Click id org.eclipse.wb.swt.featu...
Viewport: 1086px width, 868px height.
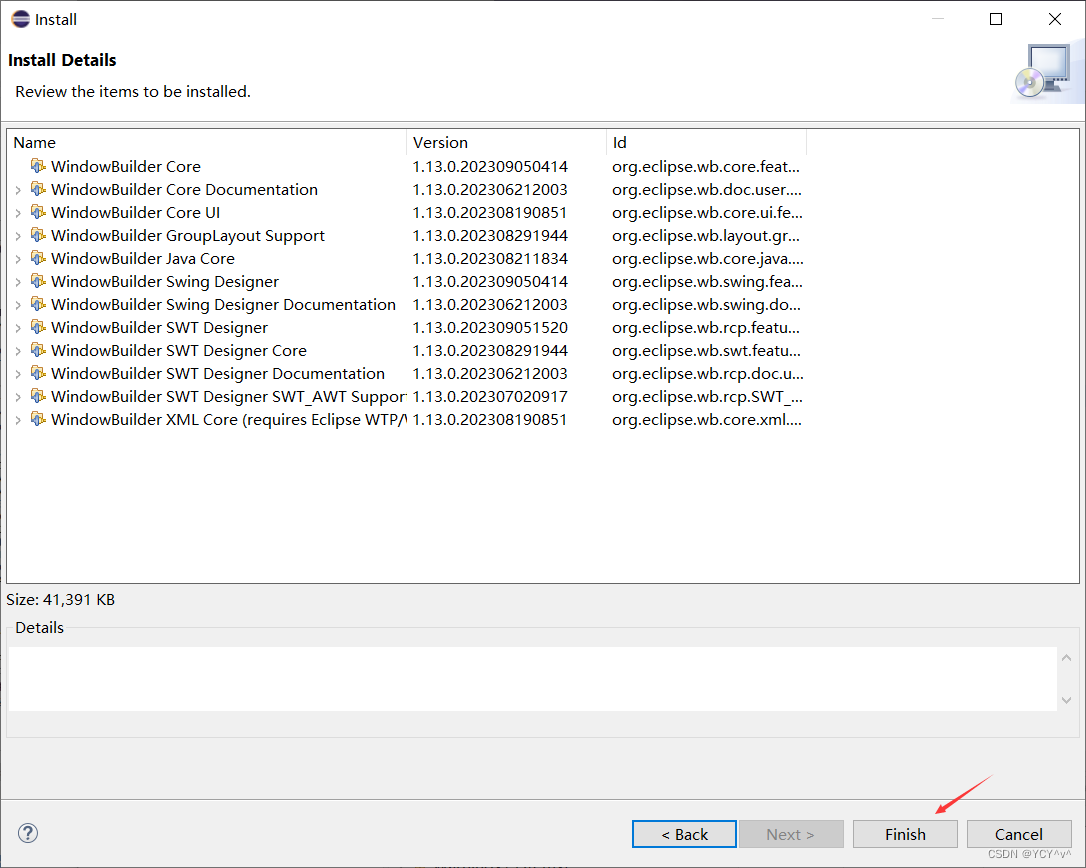click(706, 351)
